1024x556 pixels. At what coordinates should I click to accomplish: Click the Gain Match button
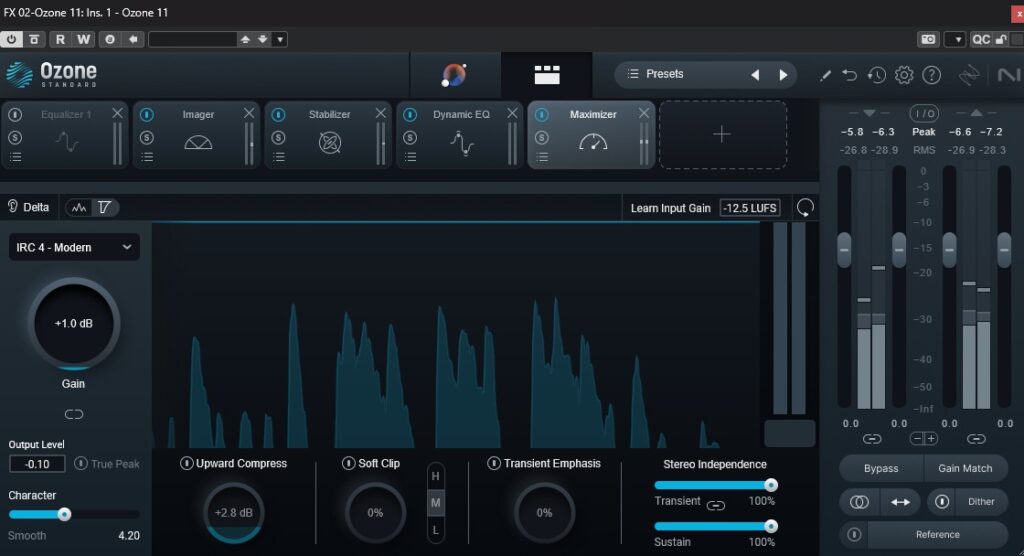click(965, 468)
